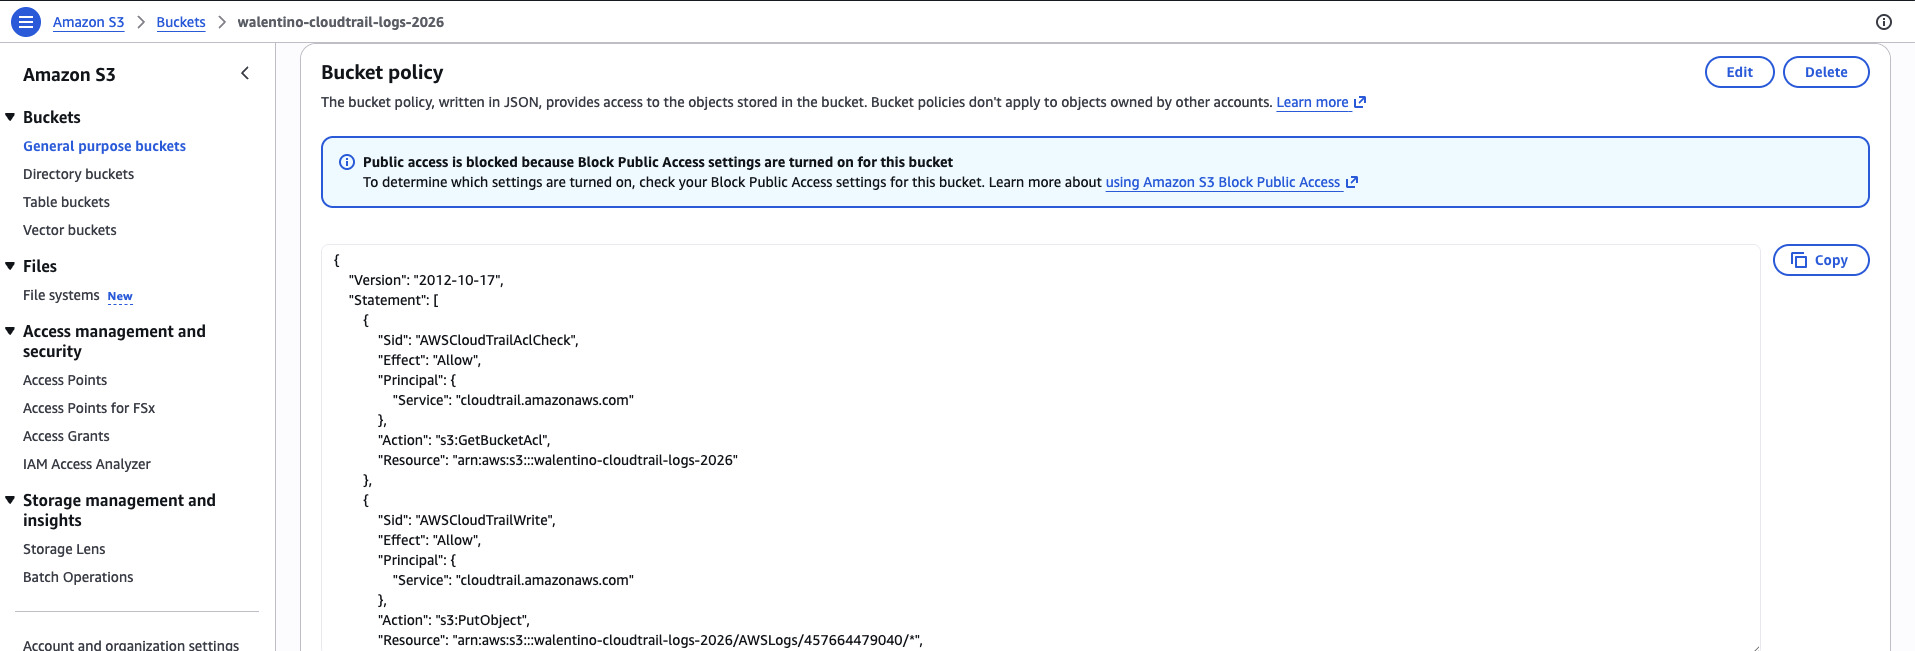The width and height of the screenshot is (1915, 651).
Task: Open the hamburger navigation menu icon
Action: (26, 21)
